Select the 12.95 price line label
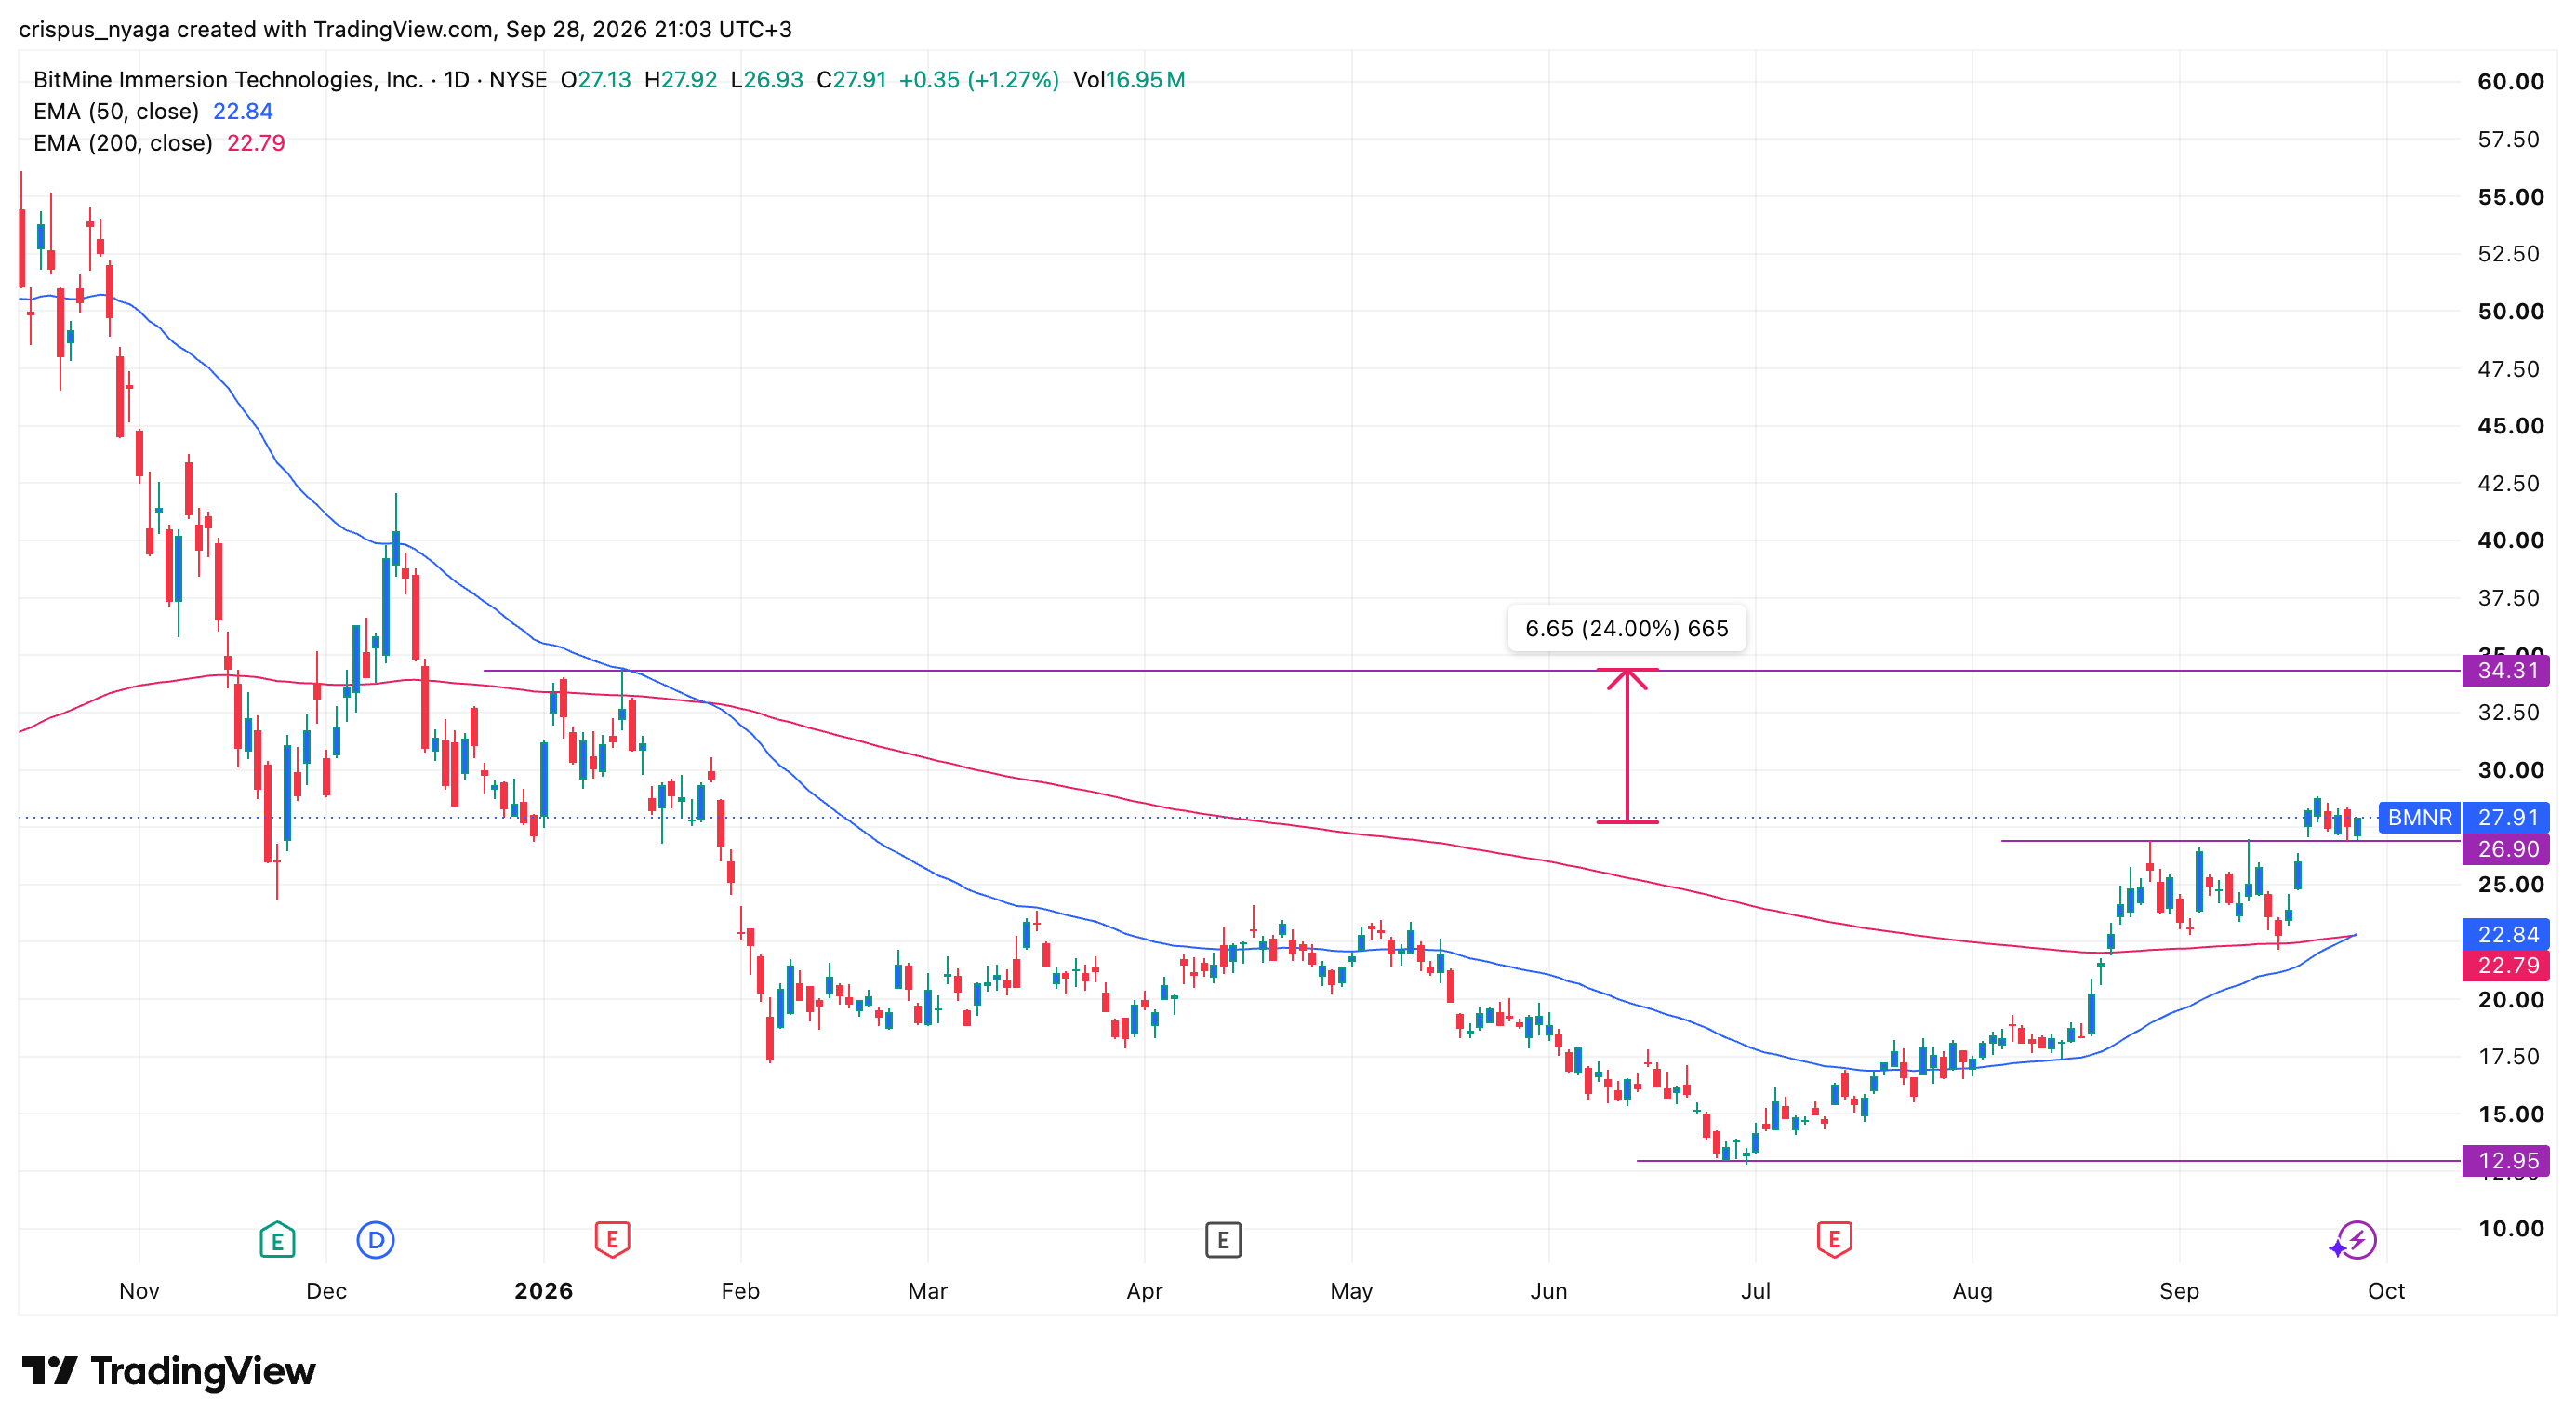Viewport: 2576px width, 1427px height. point(2506,1161)
